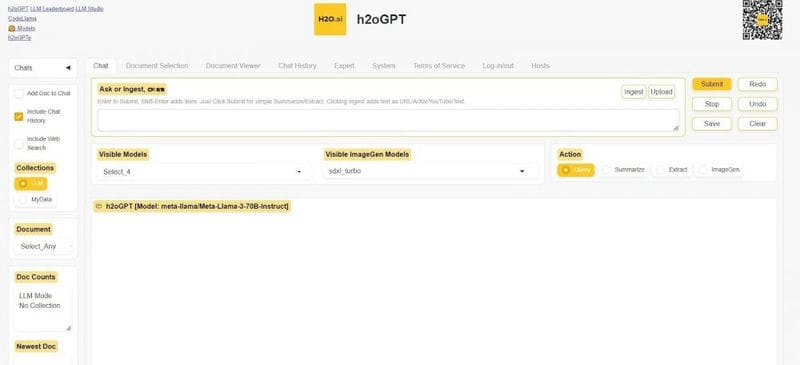
Task: Switch to the Chat tab
Action: (x=101, y=66)
